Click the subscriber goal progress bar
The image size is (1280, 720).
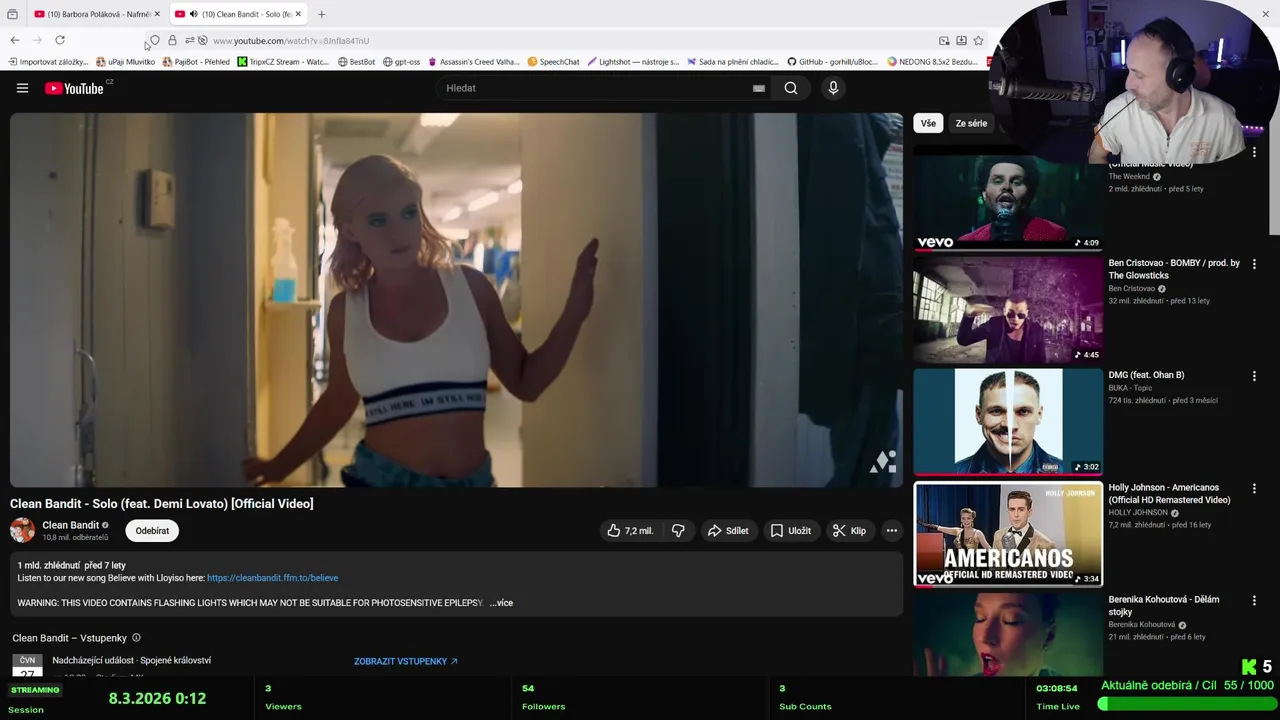pyautogui.click(x=1185, y=704)
